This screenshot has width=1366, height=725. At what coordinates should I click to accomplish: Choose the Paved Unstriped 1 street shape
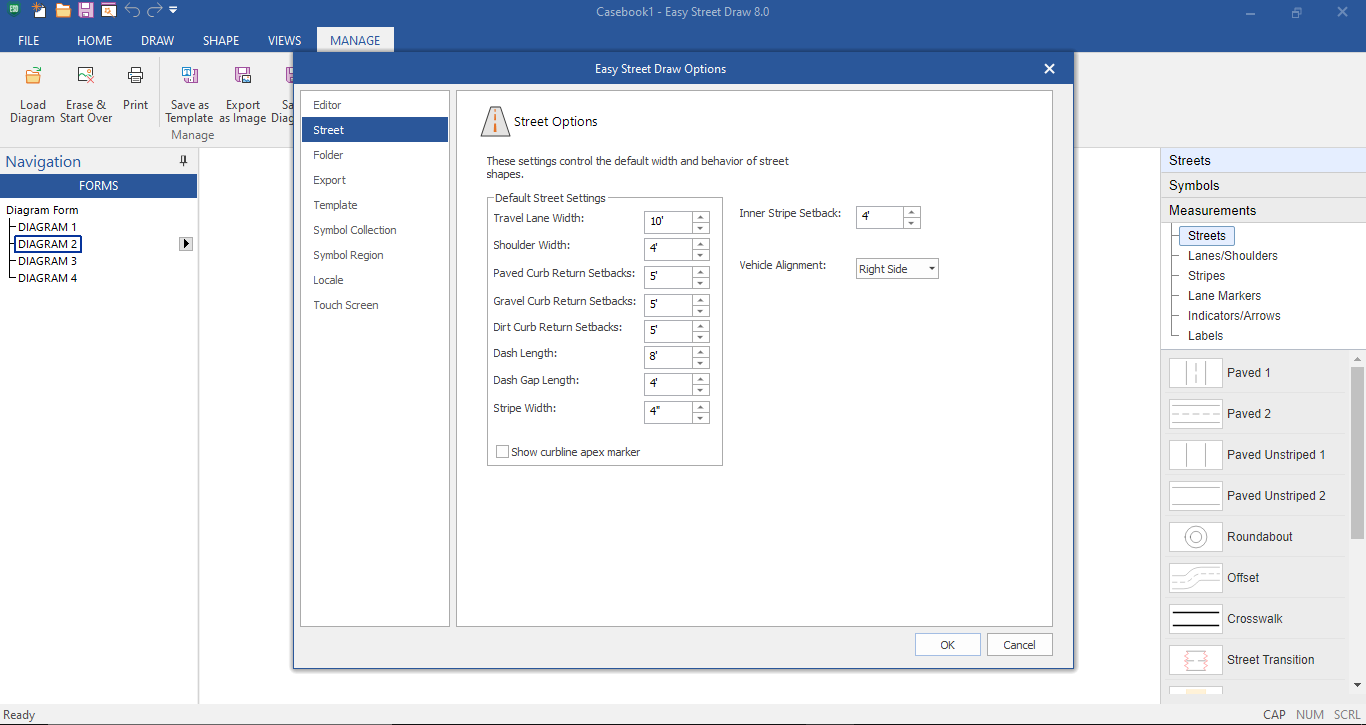(1256, 455)
